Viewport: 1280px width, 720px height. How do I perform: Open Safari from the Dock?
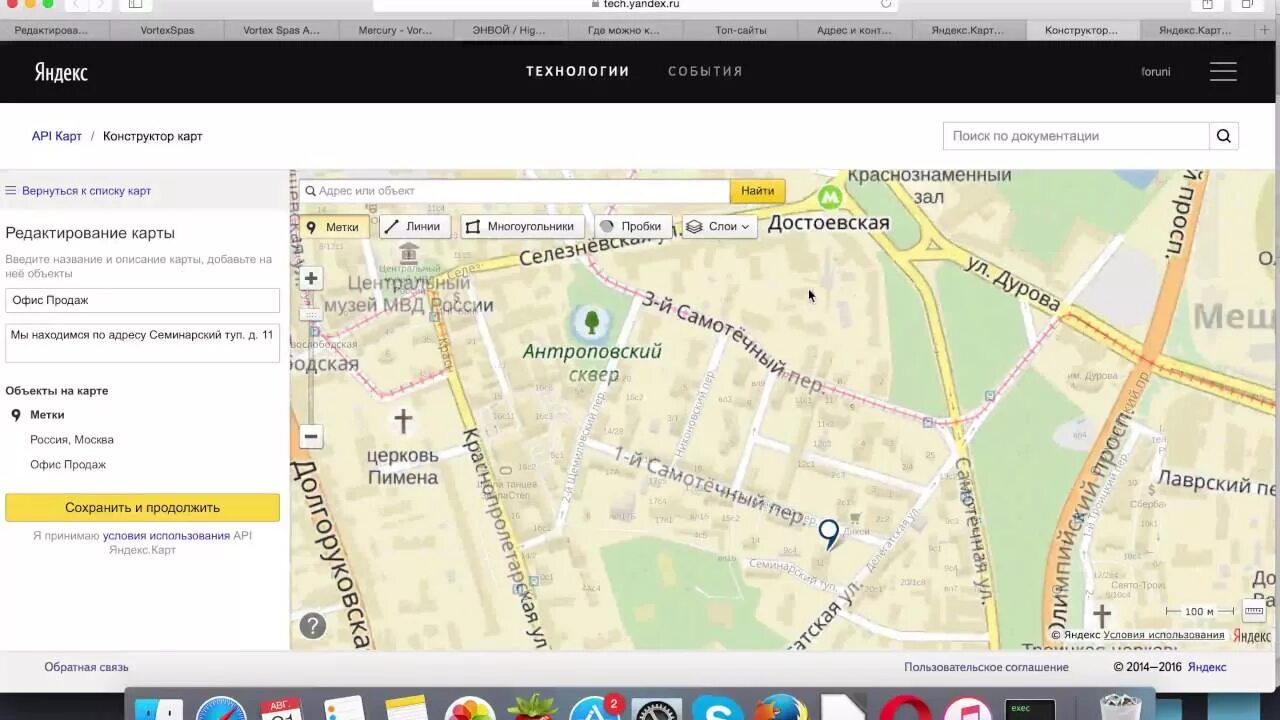tap(221, 709)
